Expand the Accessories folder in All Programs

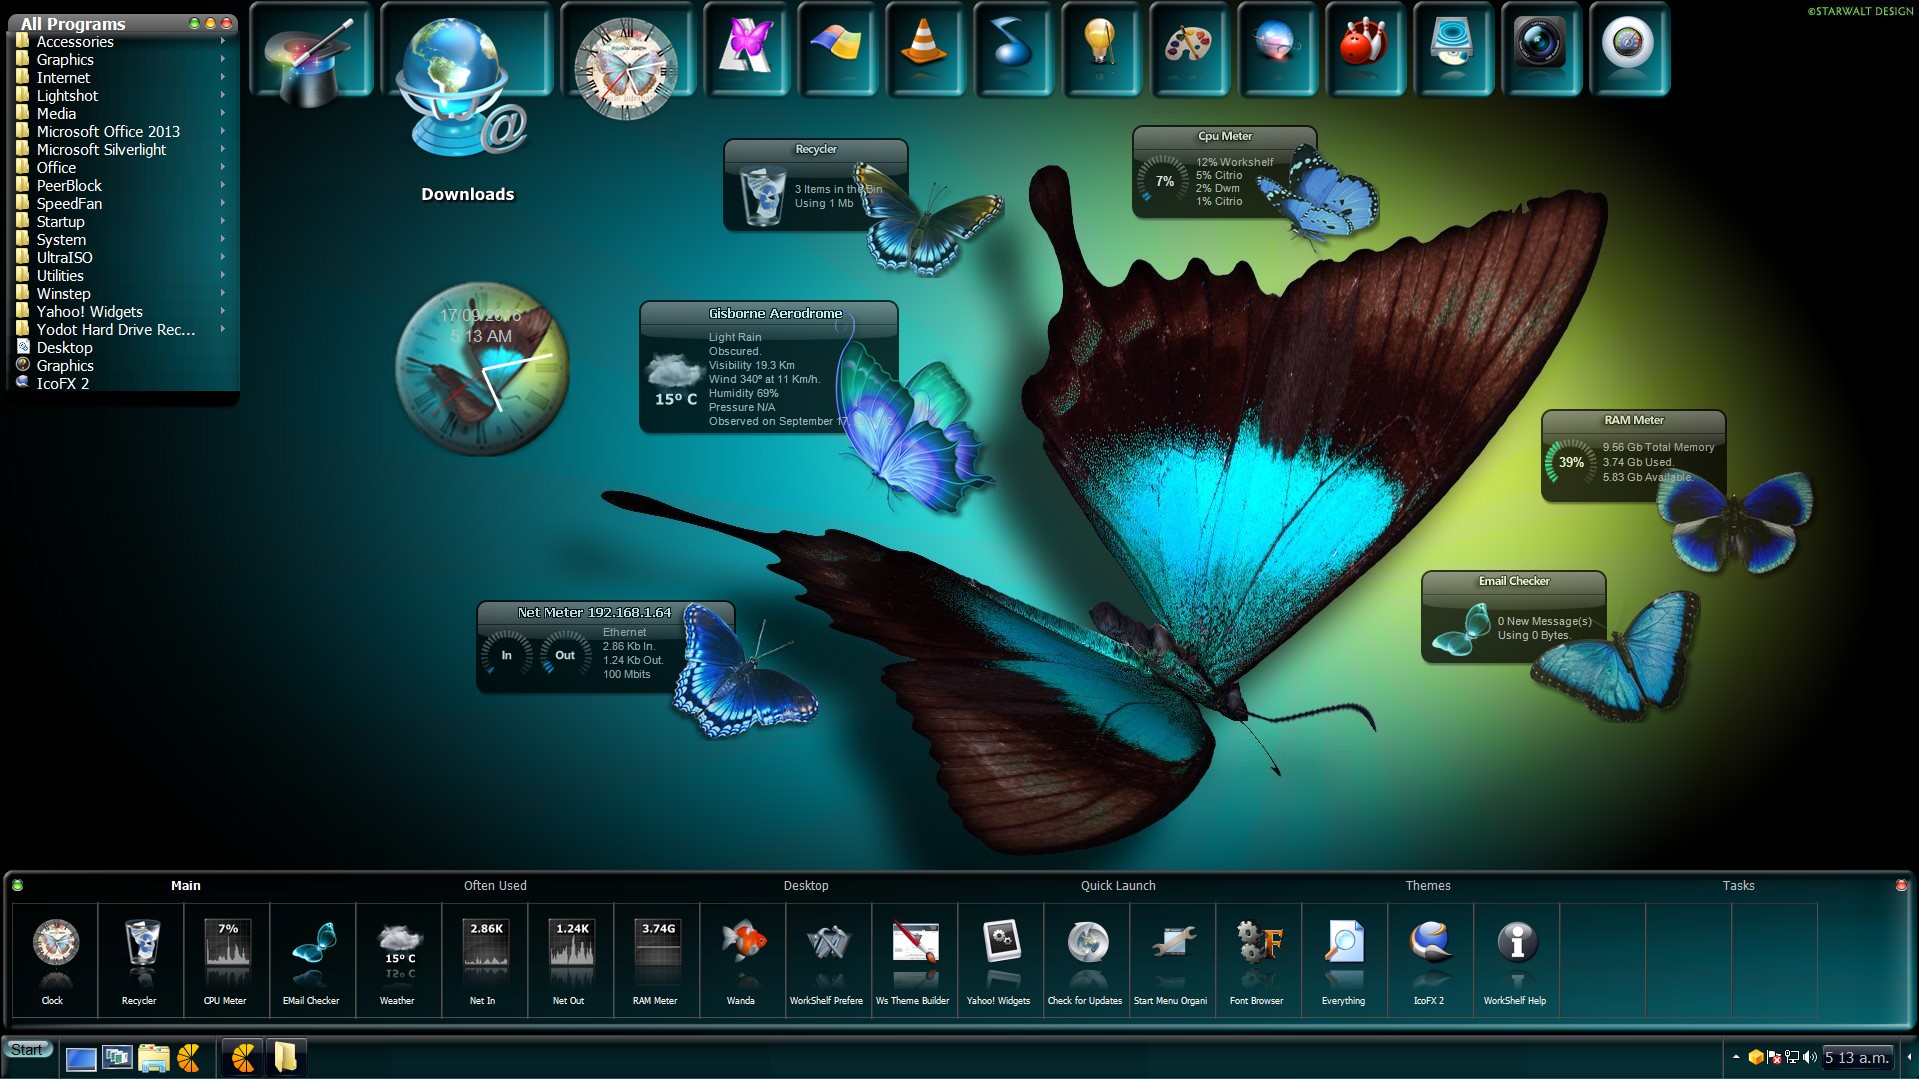tap(75, 42)
